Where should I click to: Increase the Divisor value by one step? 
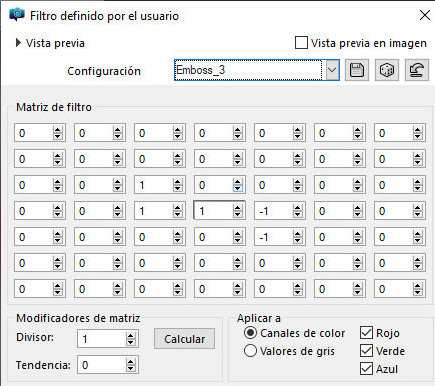click(131, 336)
